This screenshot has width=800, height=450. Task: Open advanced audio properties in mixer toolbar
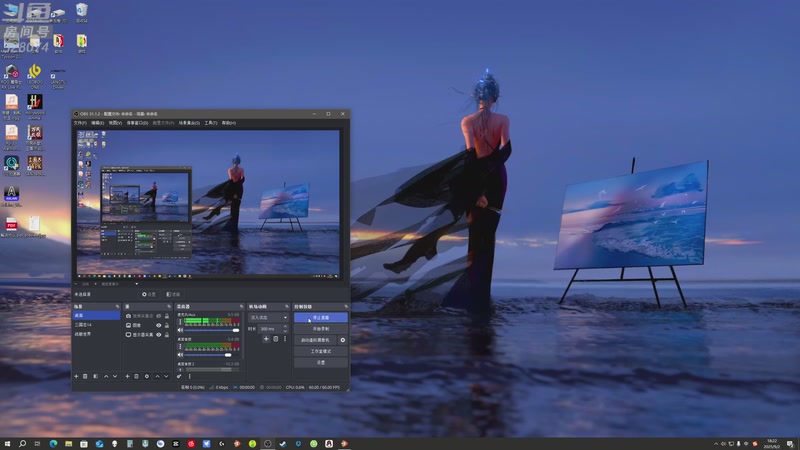click(x=179, y=377)
